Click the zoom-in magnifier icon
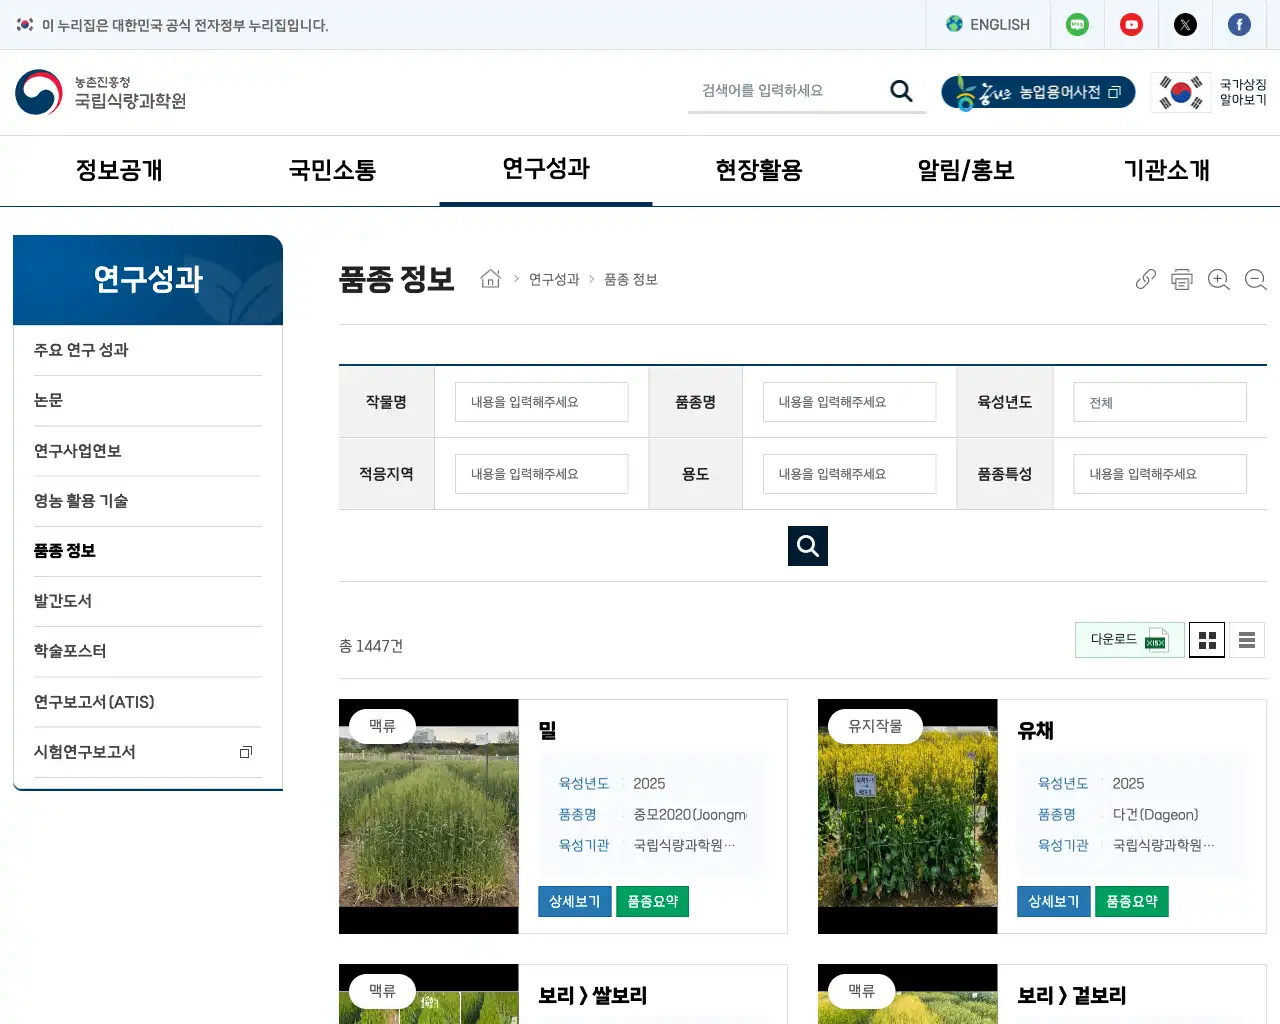The width and height of the screenshot is (1280, 1024). click(x=1219, y=279)
